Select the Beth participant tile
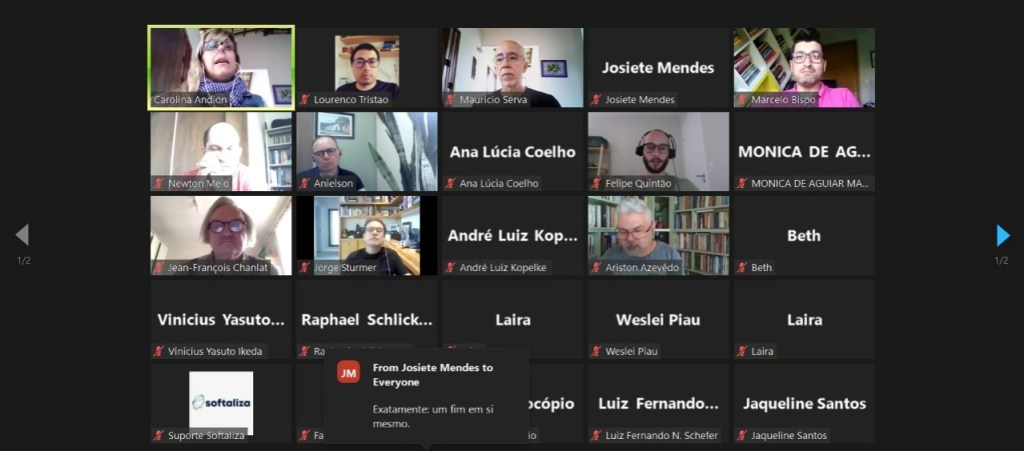The height and width of the screenshot is (451, 1024). pyautogui.click(x=804, y=236)
